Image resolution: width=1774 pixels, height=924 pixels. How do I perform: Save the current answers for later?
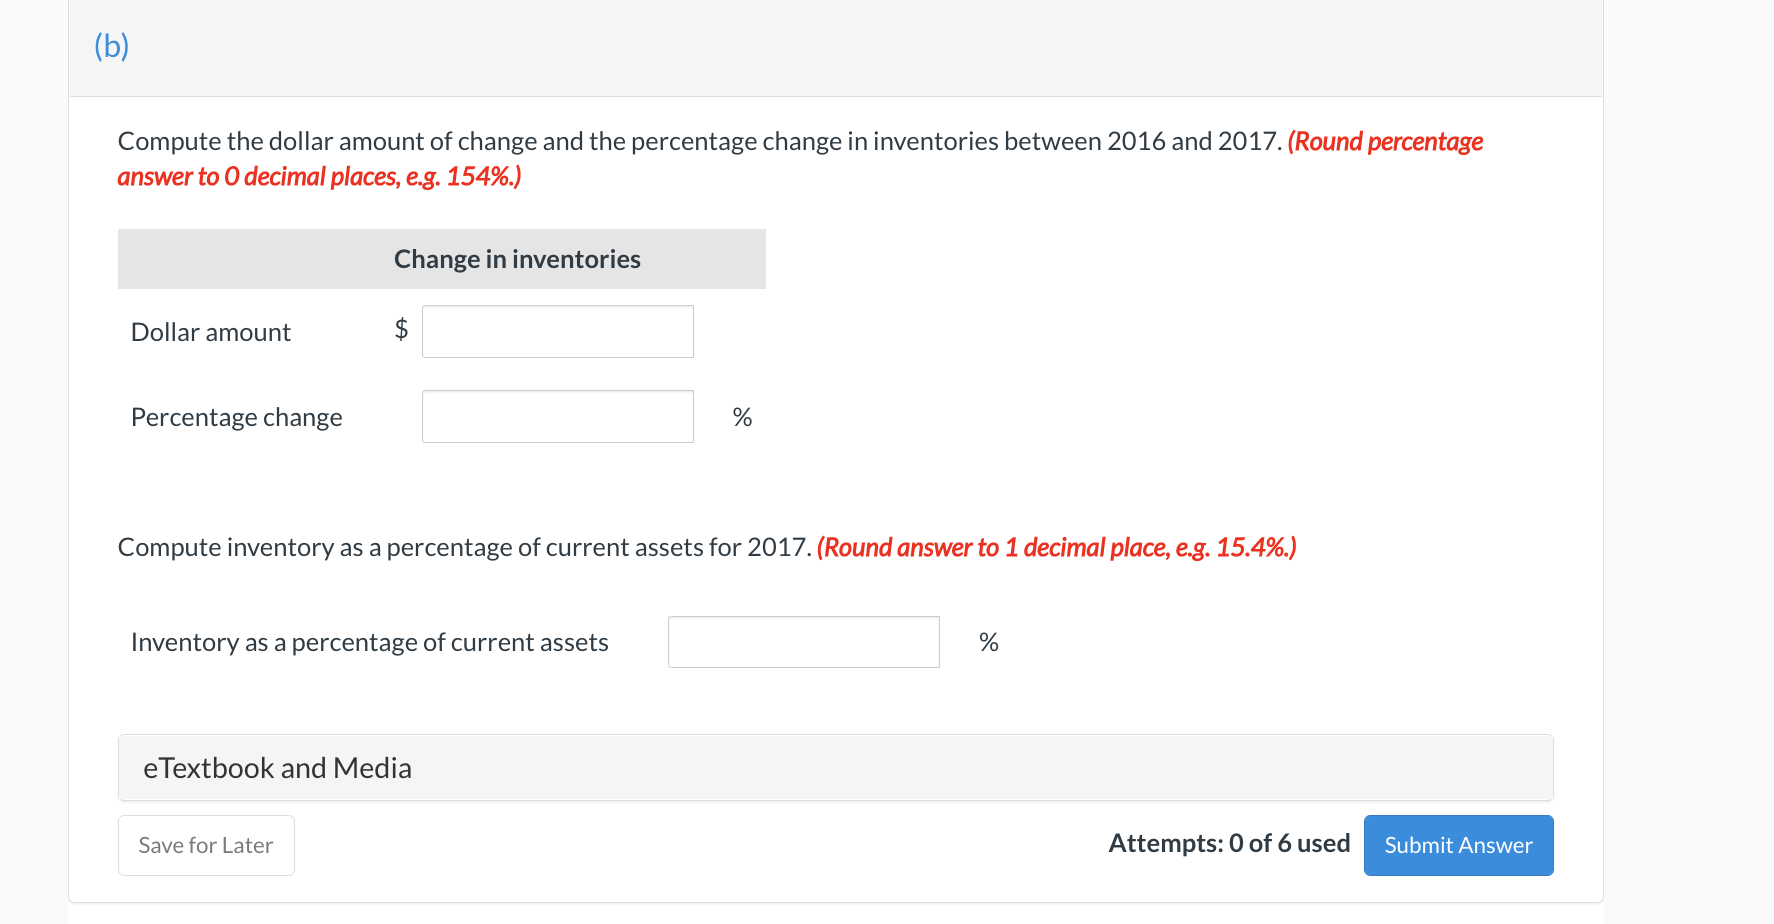point(206,845)
